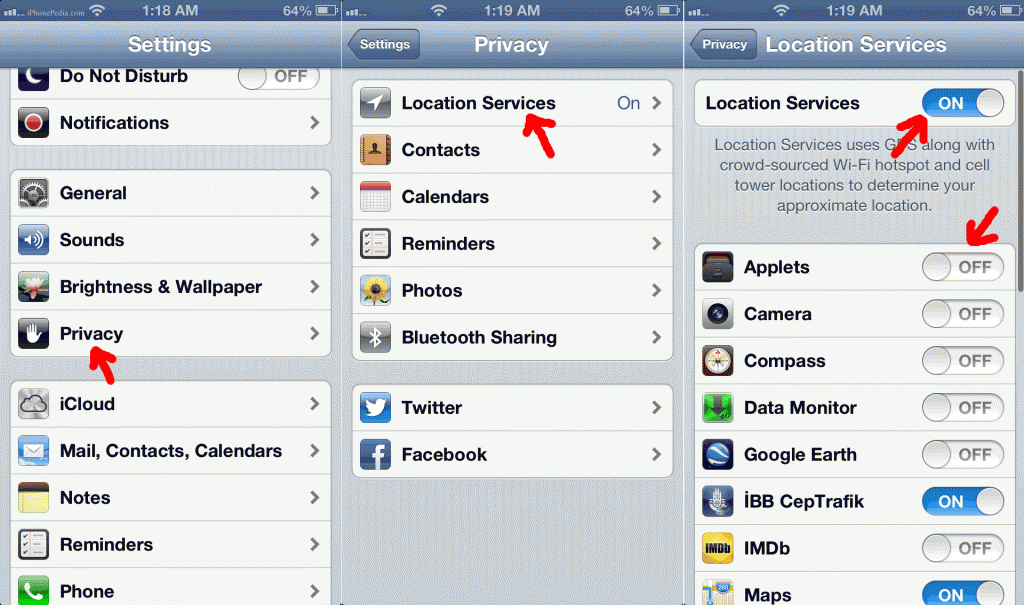Select the Bluetooth Sharing icon
1024x605 pixels.
click(376, 337)
